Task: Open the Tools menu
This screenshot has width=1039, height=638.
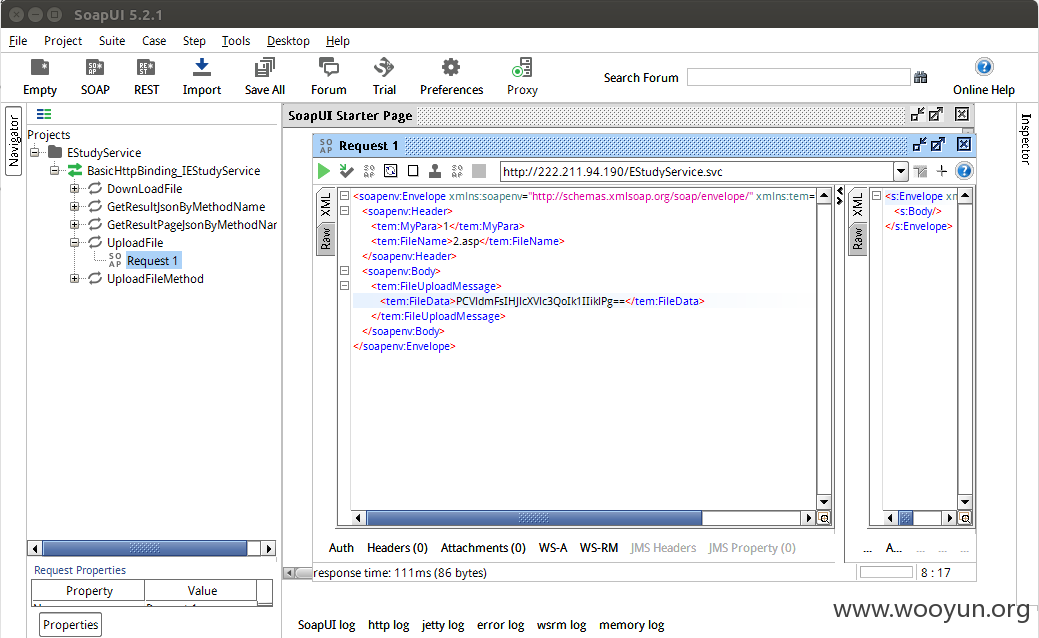Action: (x=236, y=40)
